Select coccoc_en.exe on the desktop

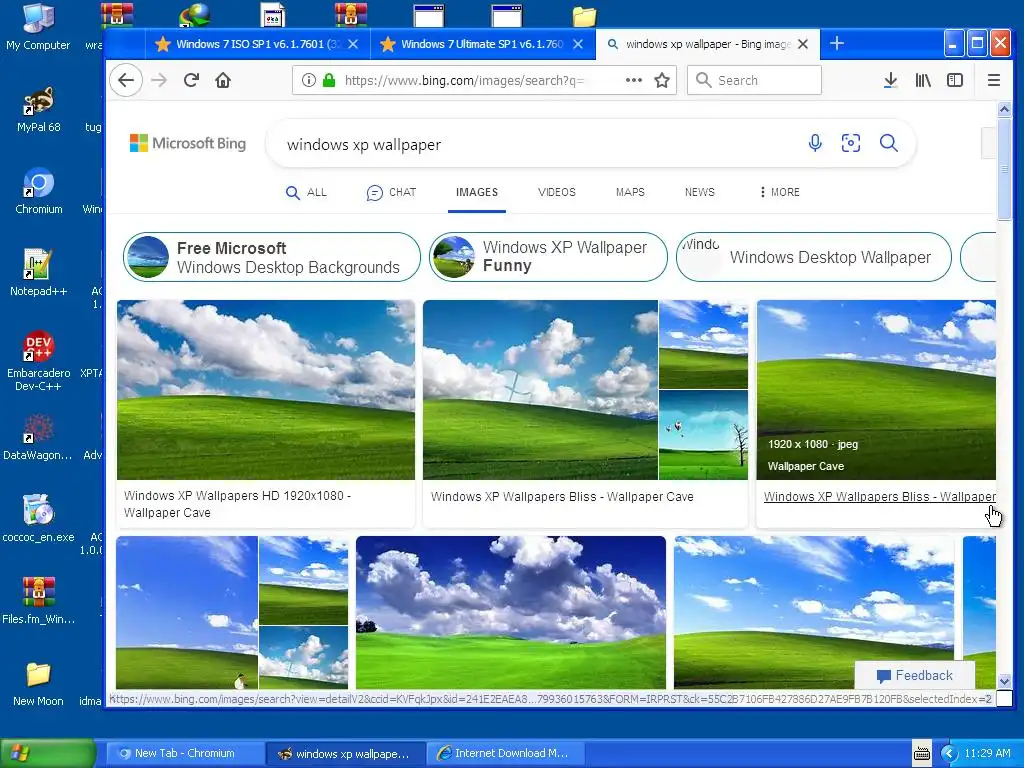(39, 519)
